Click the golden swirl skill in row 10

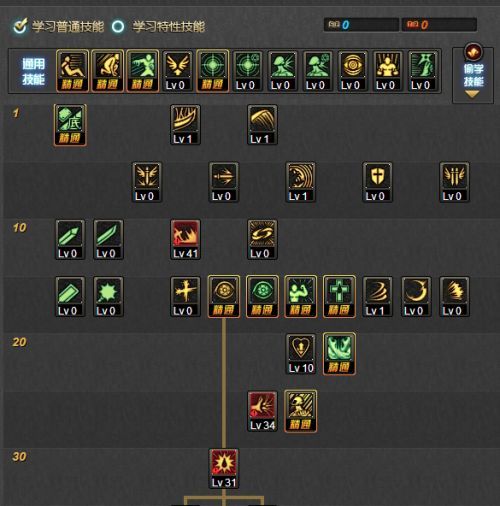tap(262, 239)
